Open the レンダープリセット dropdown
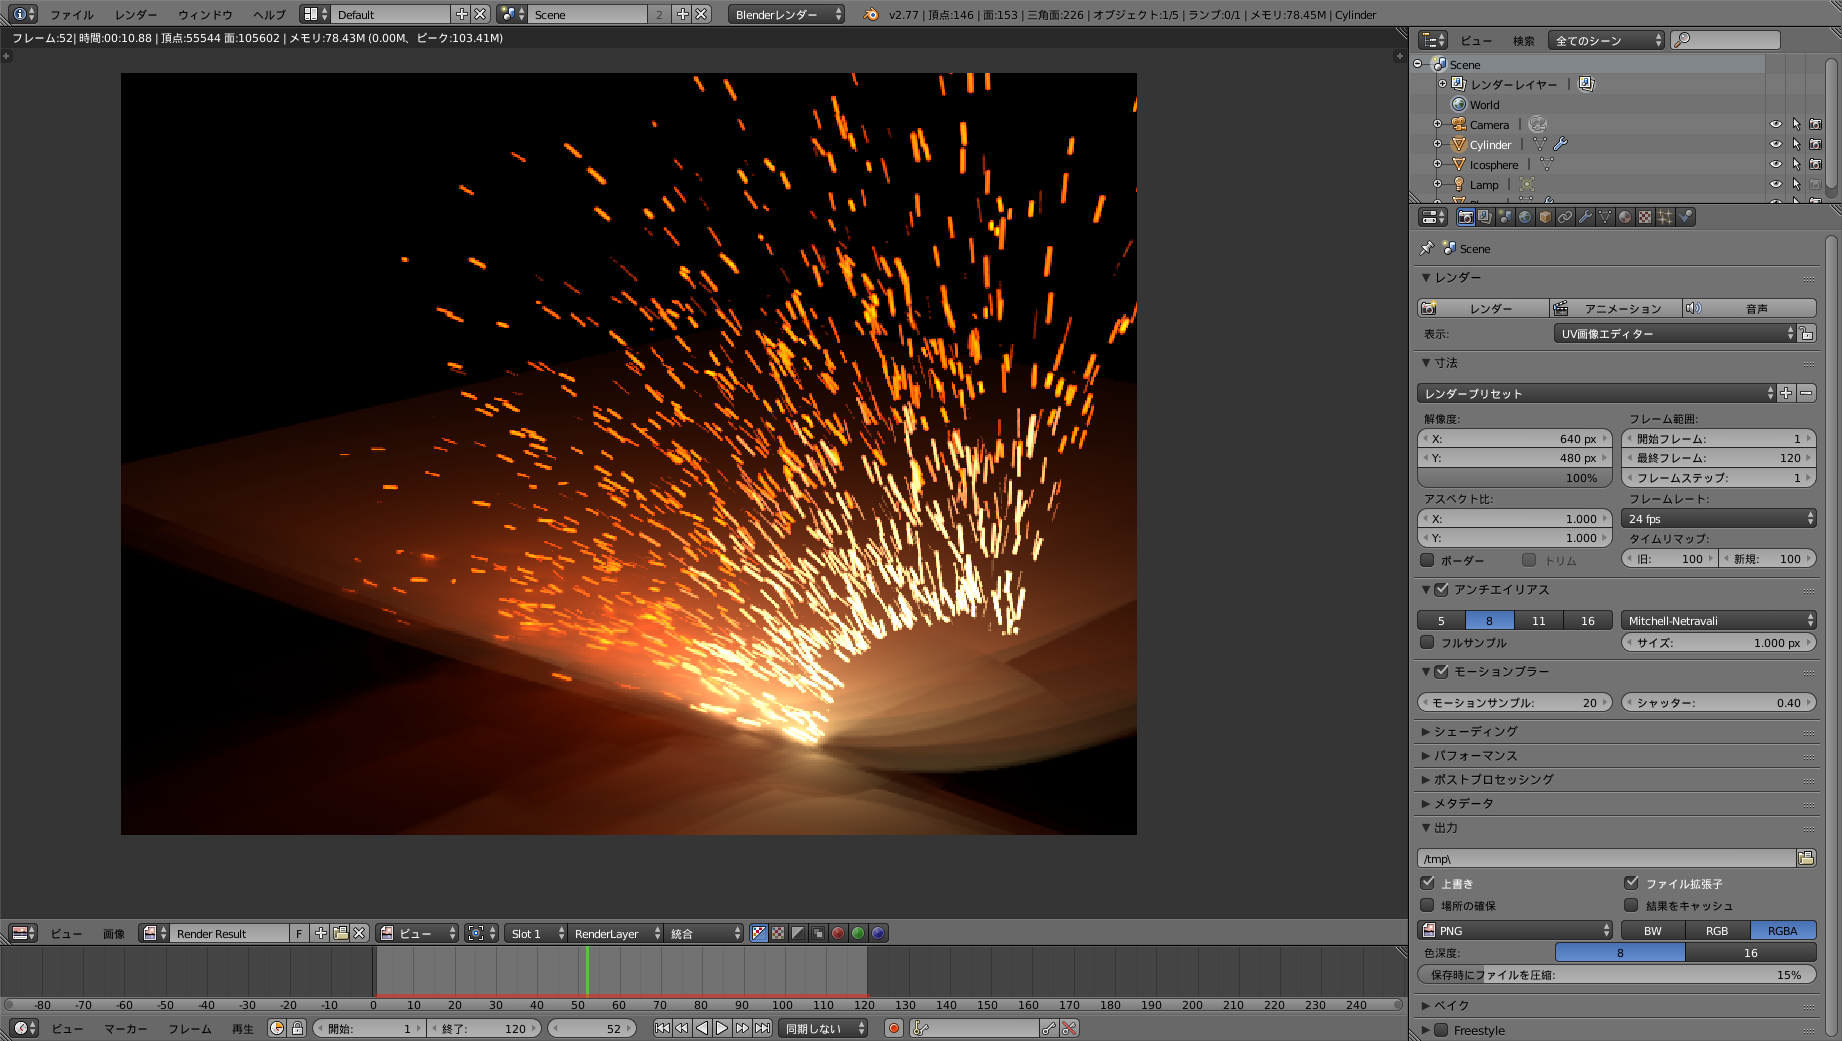 pyautogui.click(x=1596, y=393)
